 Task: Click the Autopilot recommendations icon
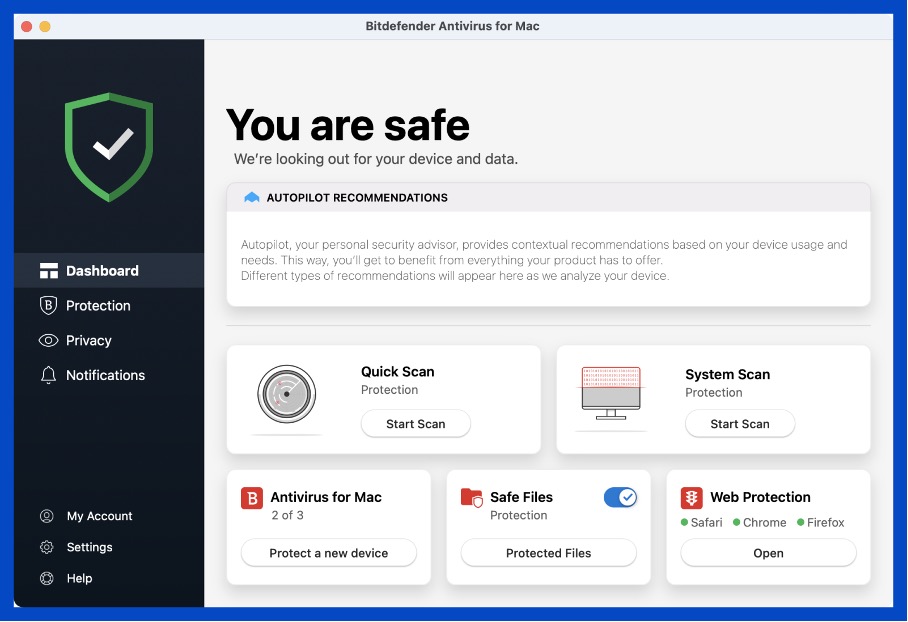(x=252, y=198)
